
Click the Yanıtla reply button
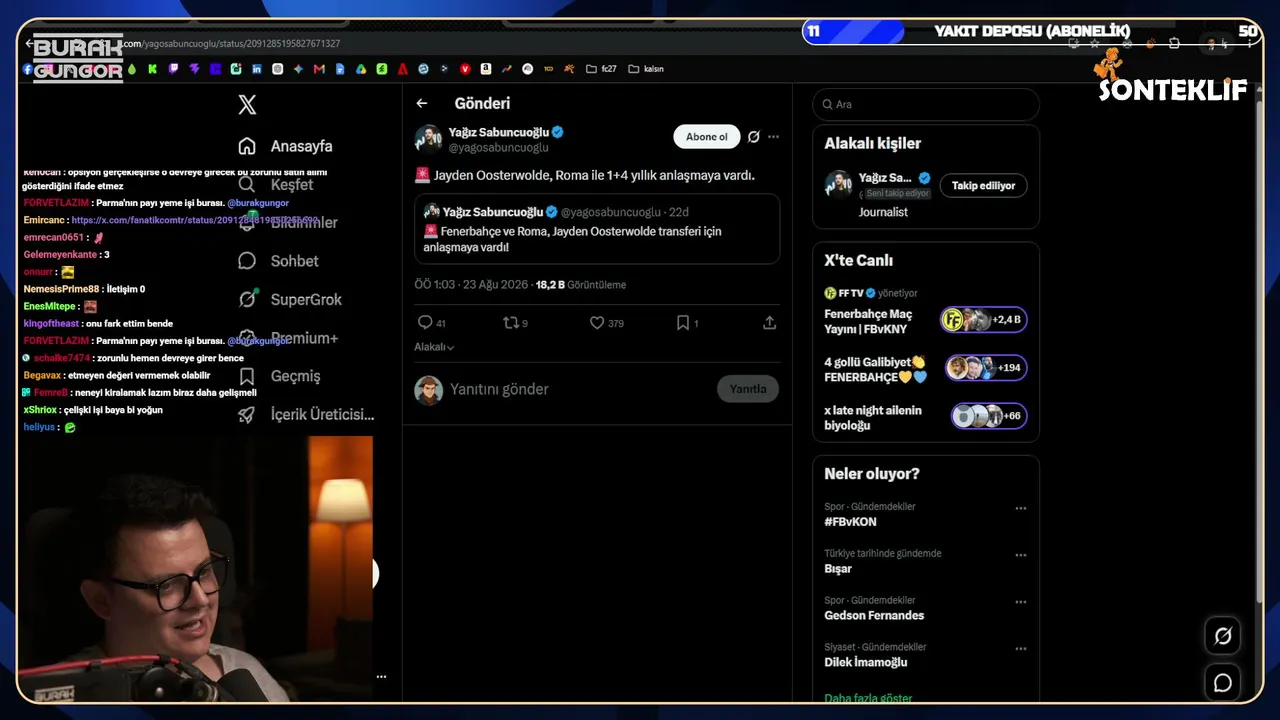748,389
